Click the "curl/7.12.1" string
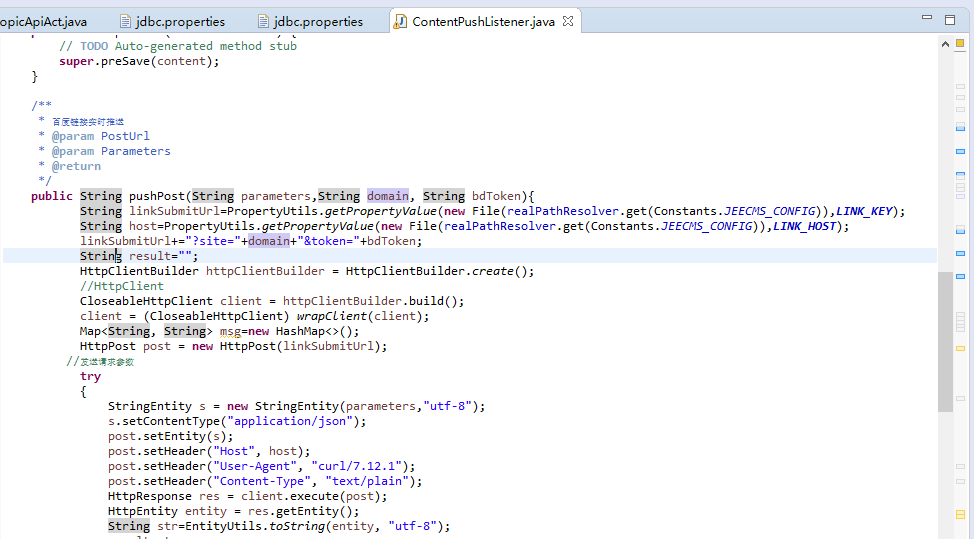 point(357,466)
